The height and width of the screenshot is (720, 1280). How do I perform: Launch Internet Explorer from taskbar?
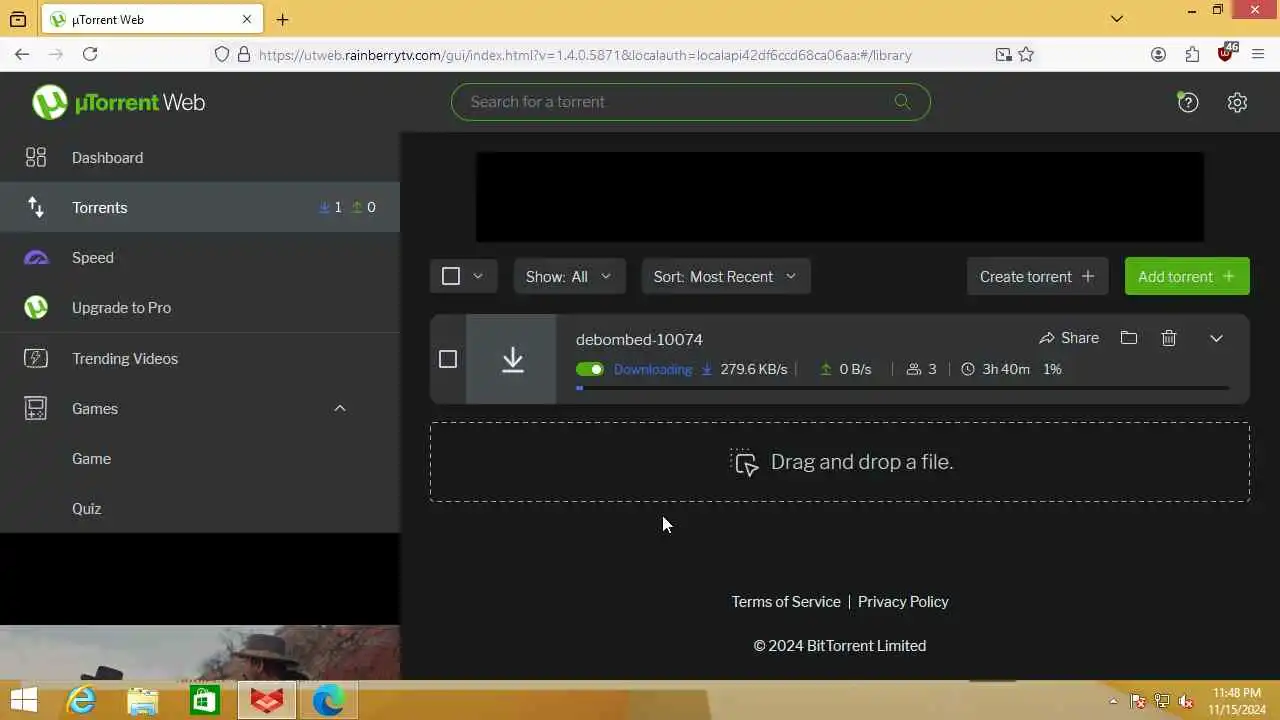coord(81,701)
